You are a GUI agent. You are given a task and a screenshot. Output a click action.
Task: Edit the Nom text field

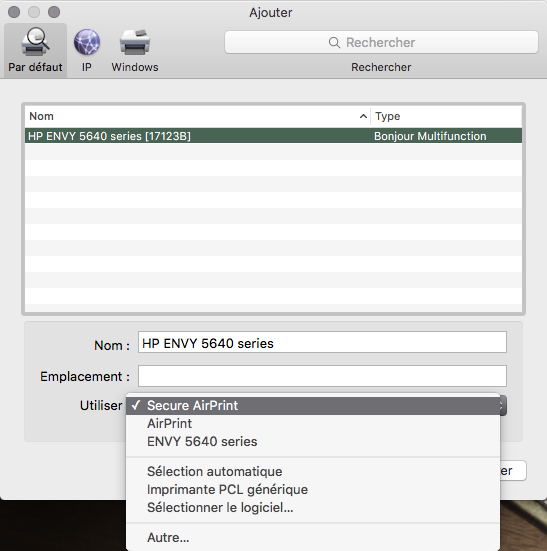tap(322, 342)
